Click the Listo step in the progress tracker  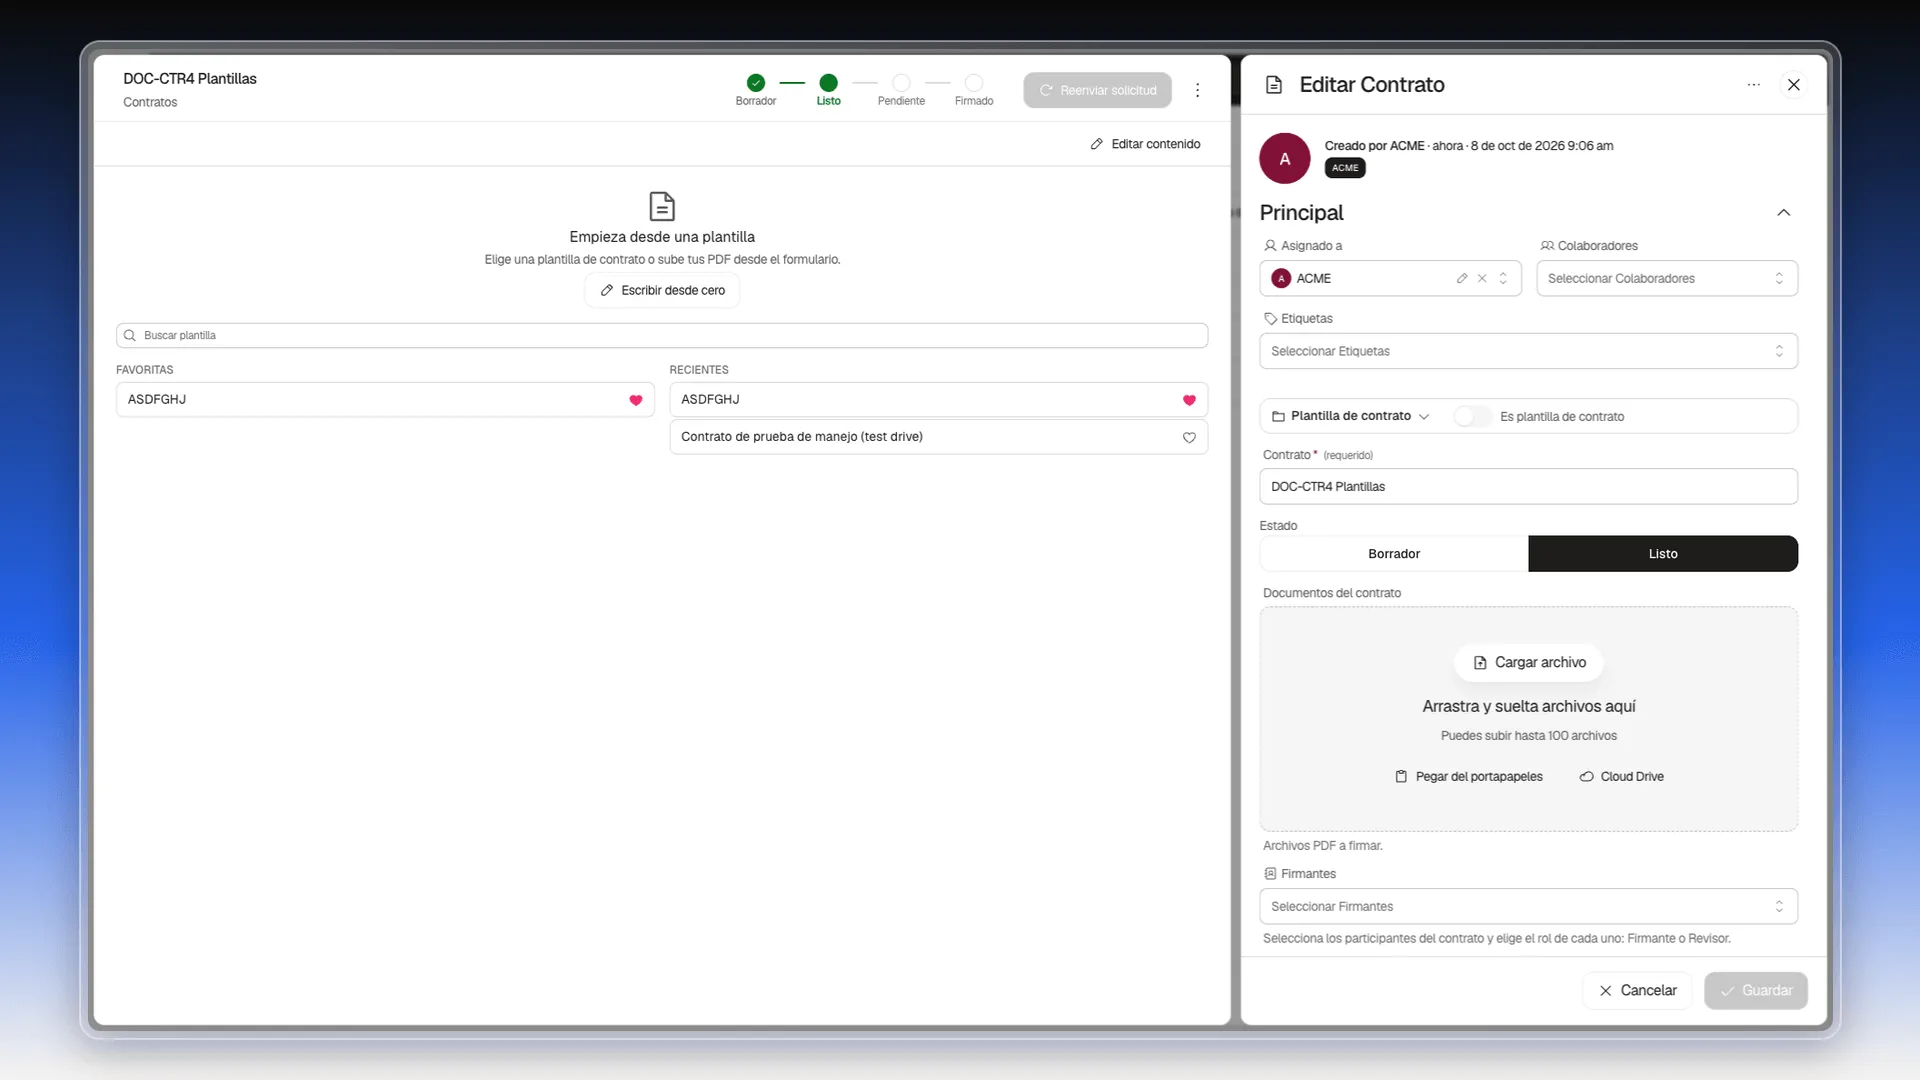[x=828, y=89]
